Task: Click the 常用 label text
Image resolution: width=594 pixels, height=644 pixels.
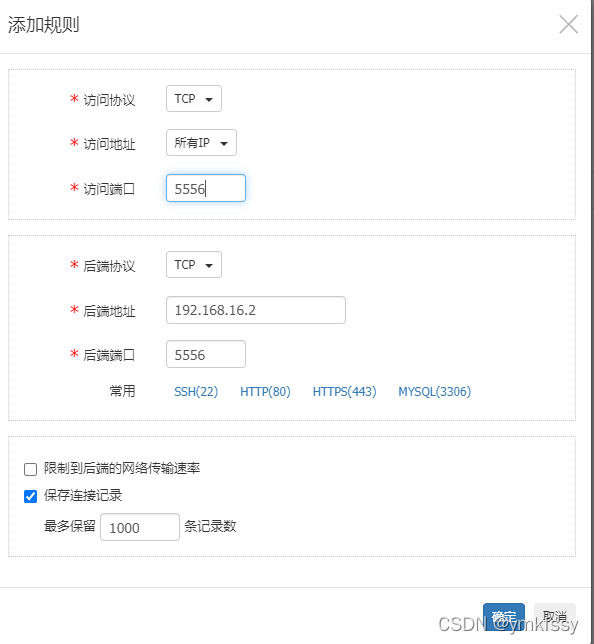Action: [122, 391]
